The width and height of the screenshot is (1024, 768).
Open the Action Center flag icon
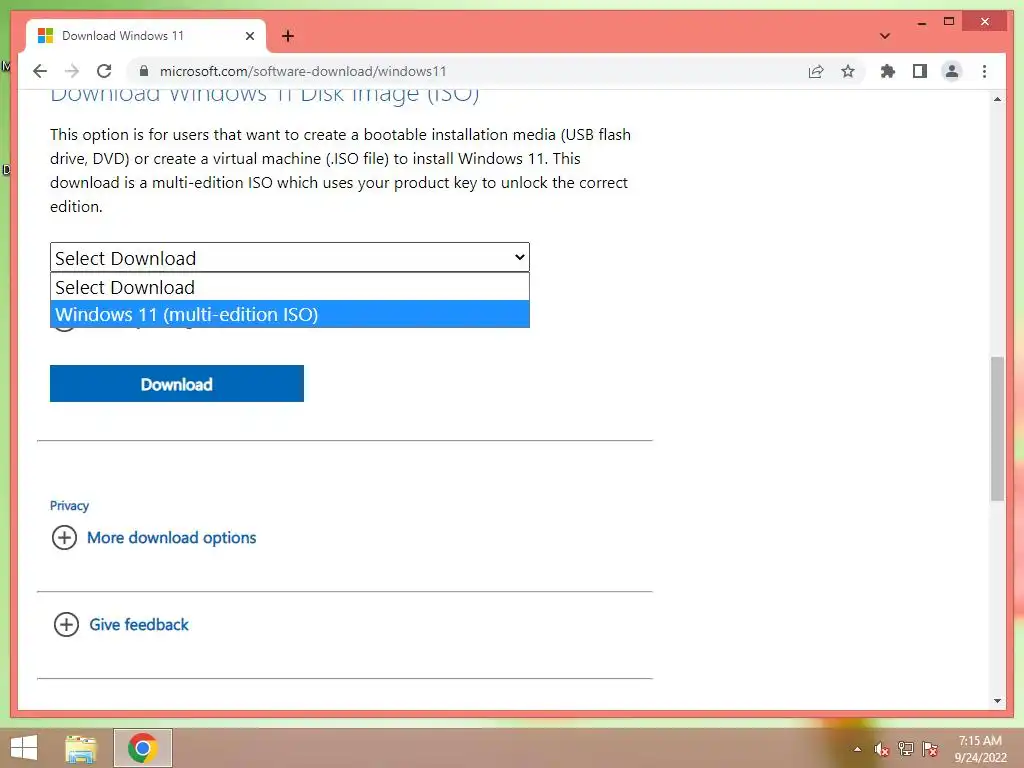pyautogui.click(x=930, y=749)
